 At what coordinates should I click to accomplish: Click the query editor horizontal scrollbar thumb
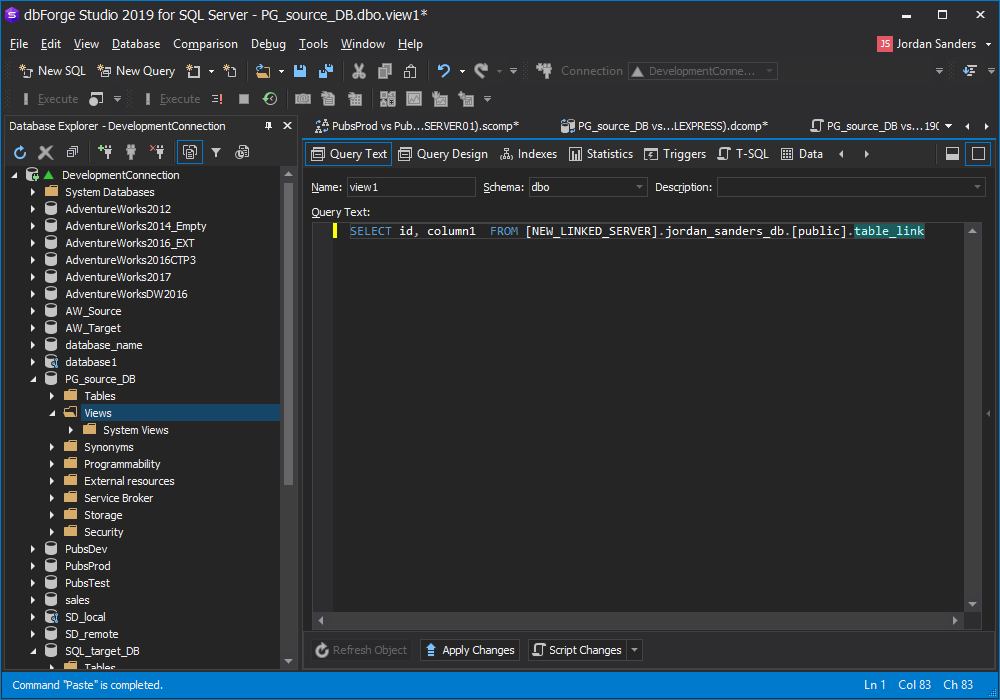coord(638,620)
